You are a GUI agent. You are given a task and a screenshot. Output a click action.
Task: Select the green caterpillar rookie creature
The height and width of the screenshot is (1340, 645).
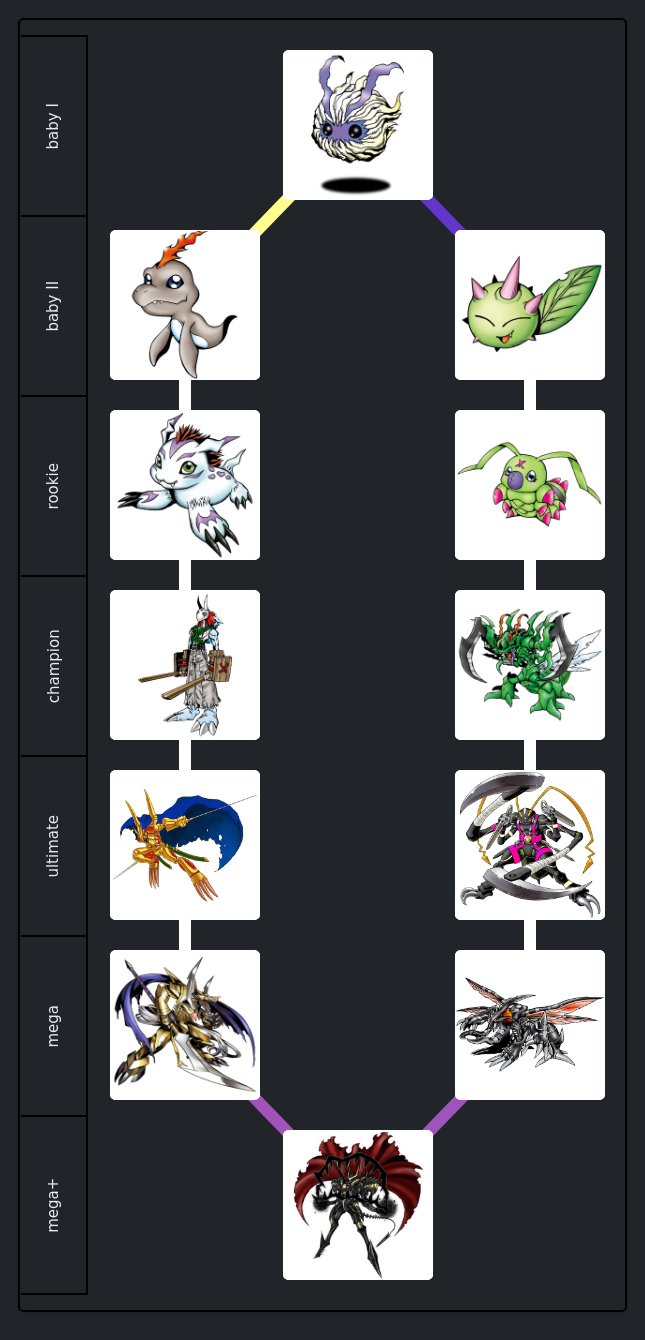pos(530,485)
